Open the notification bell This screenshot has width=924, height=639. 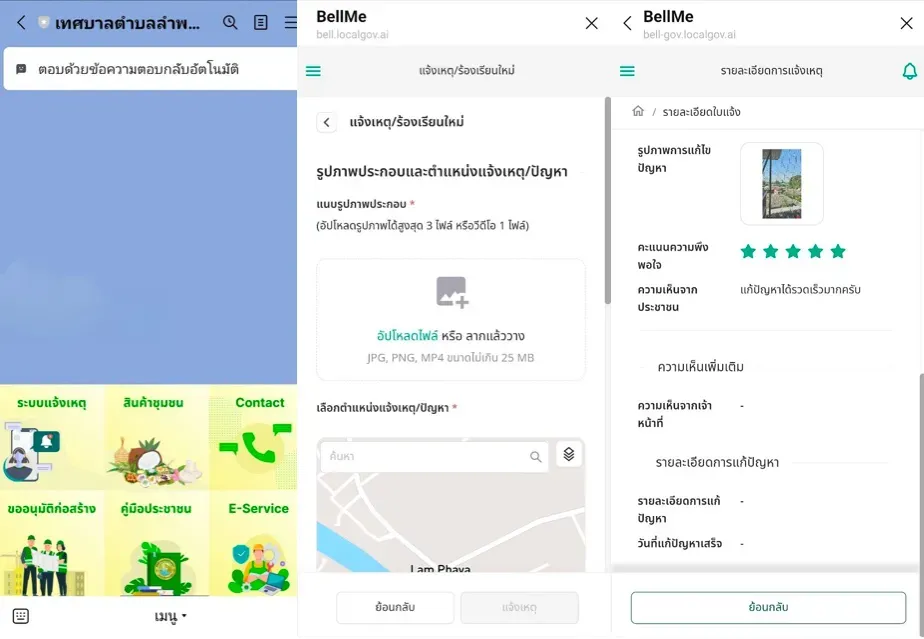point(909,71)
